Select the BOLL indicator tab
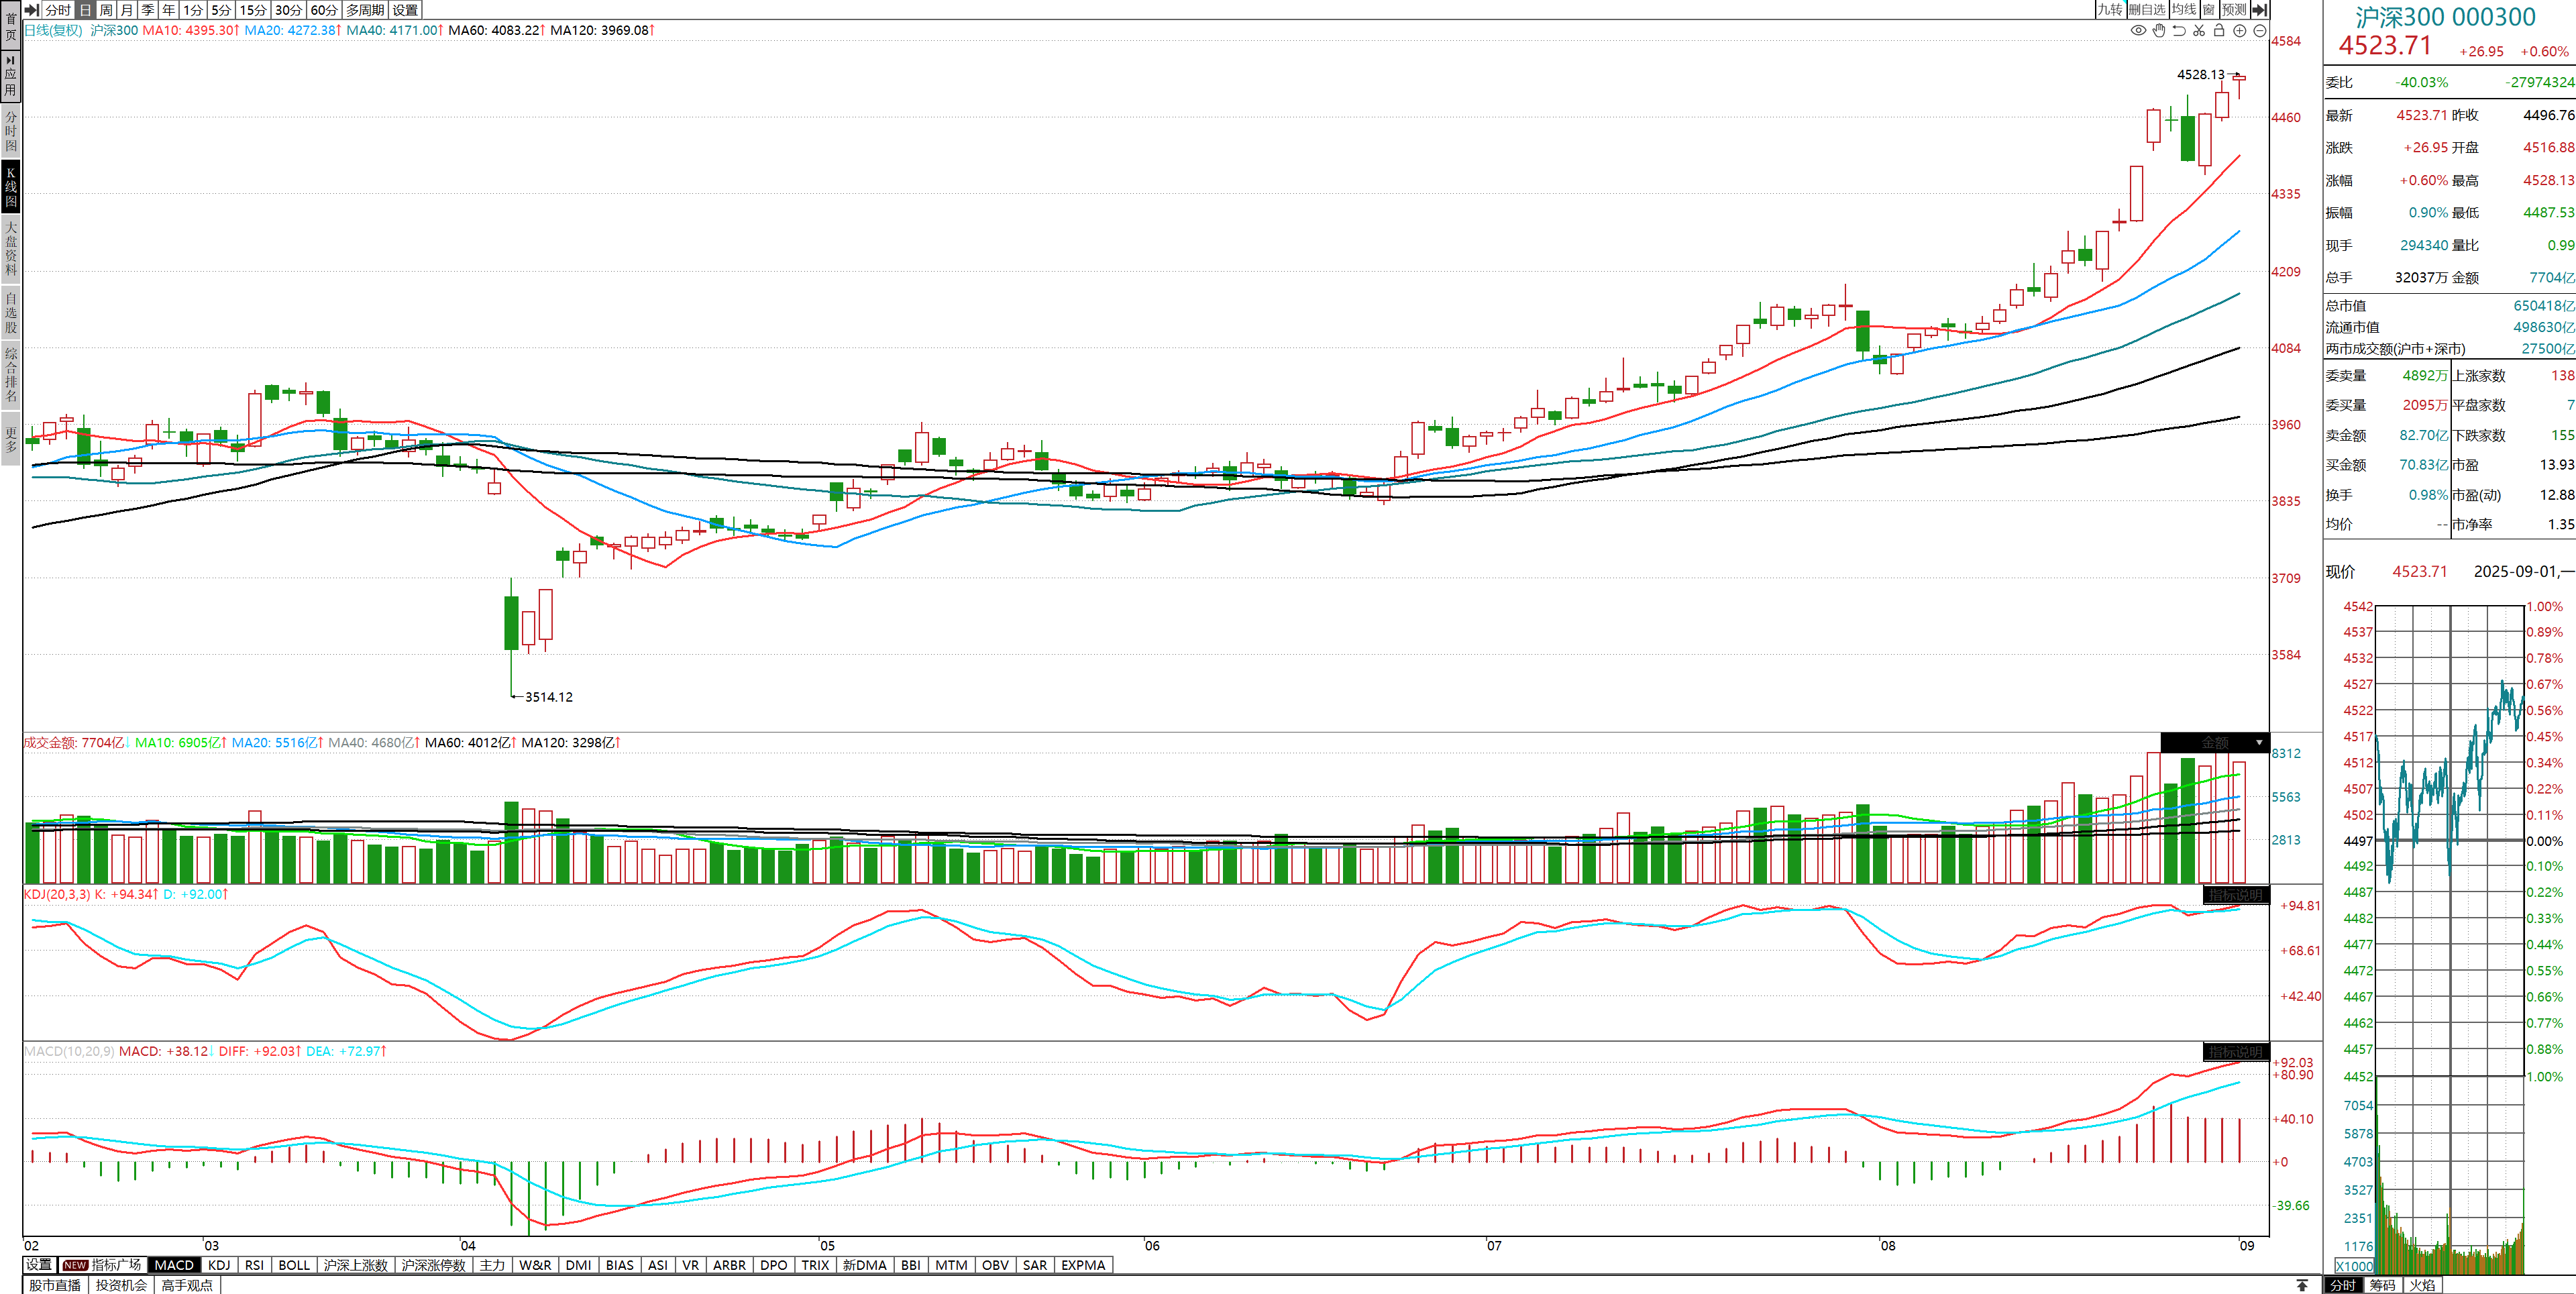Screen dimensions: 2576x1294 tap(294, 1265)
